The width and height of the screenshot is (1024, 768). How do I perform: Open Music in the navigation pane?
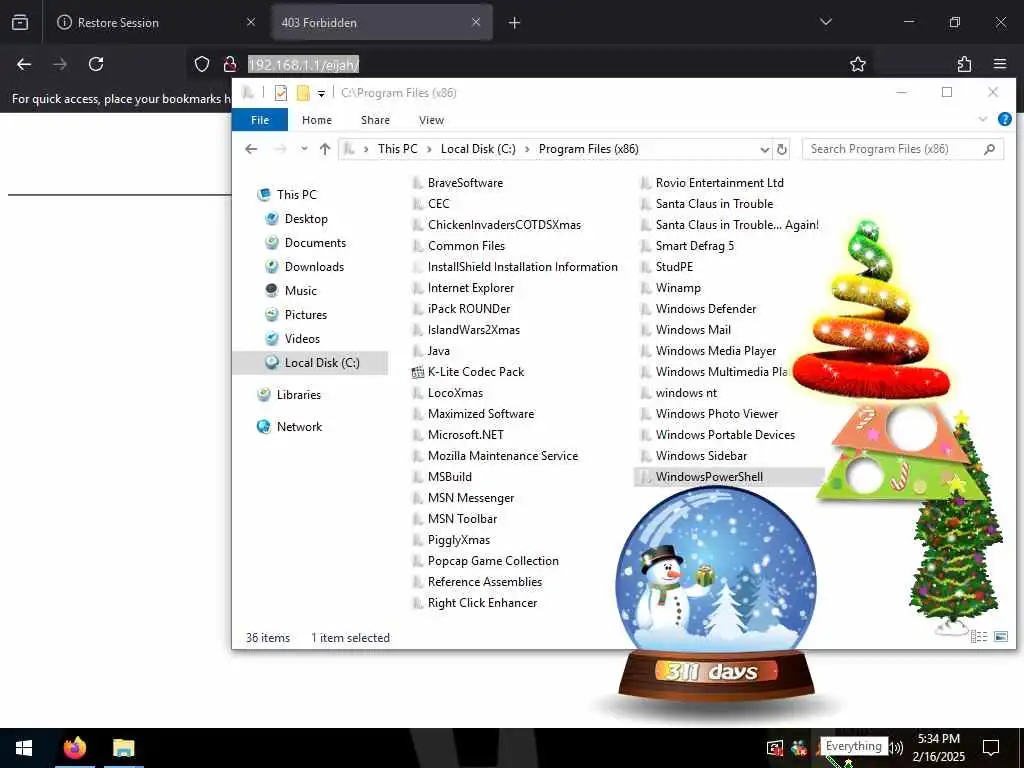coord(300,291)
